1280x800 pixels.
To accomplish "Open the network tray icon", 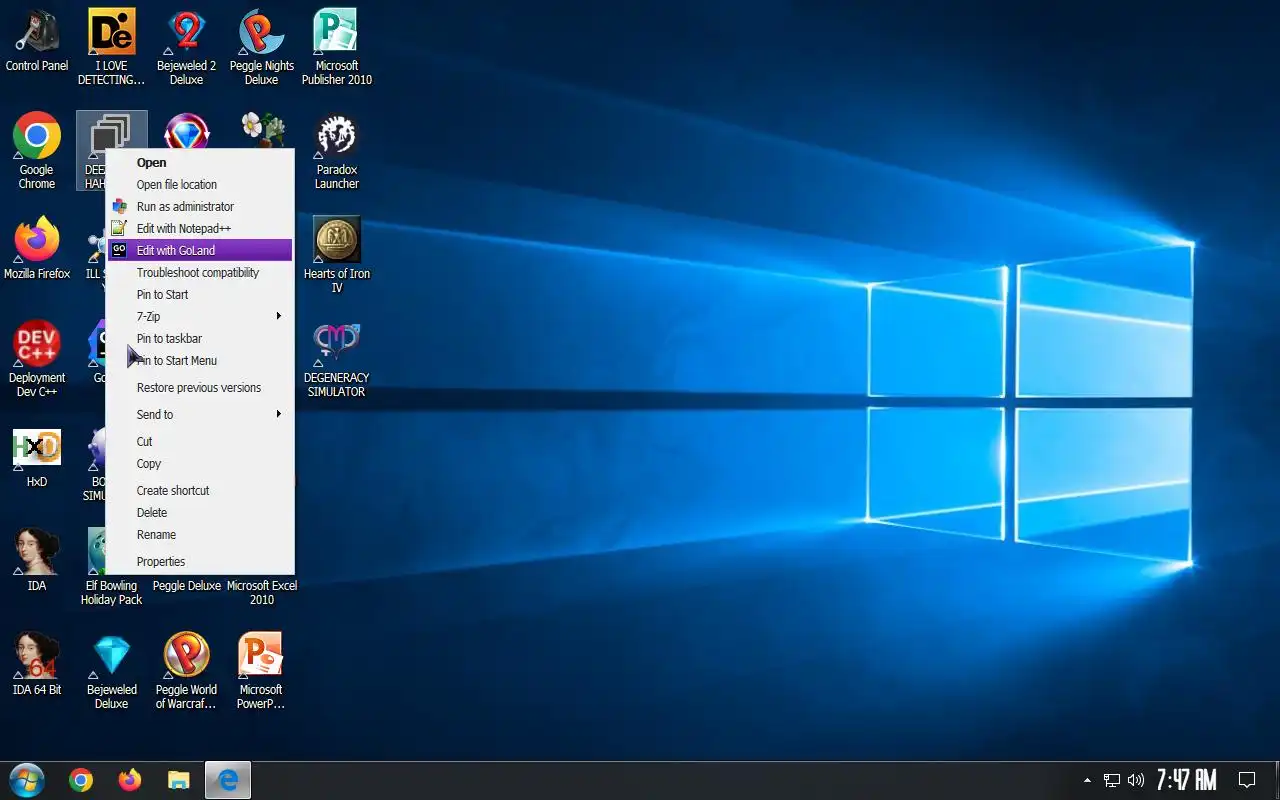I will click(1112, 780).
